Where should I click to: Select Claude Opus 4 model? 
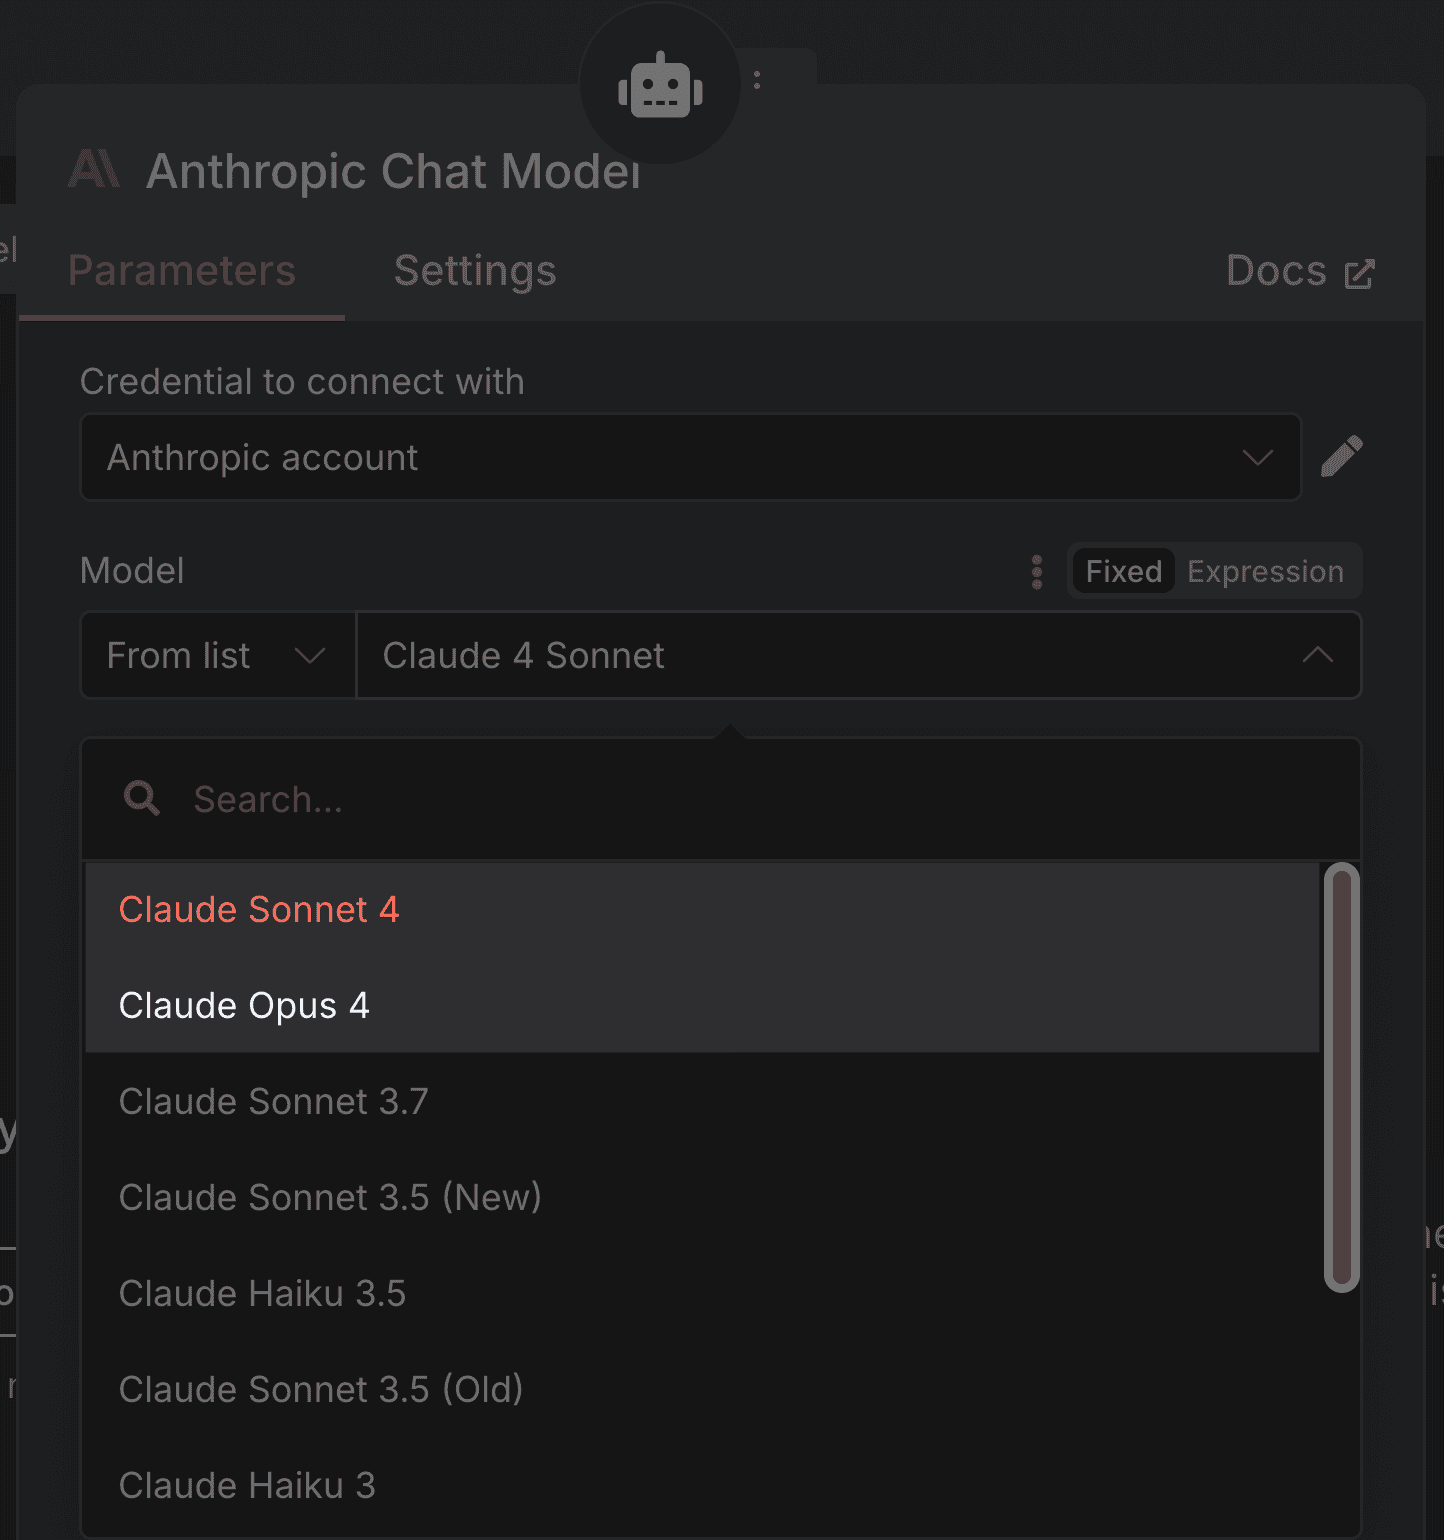[x=245, y=1005]
